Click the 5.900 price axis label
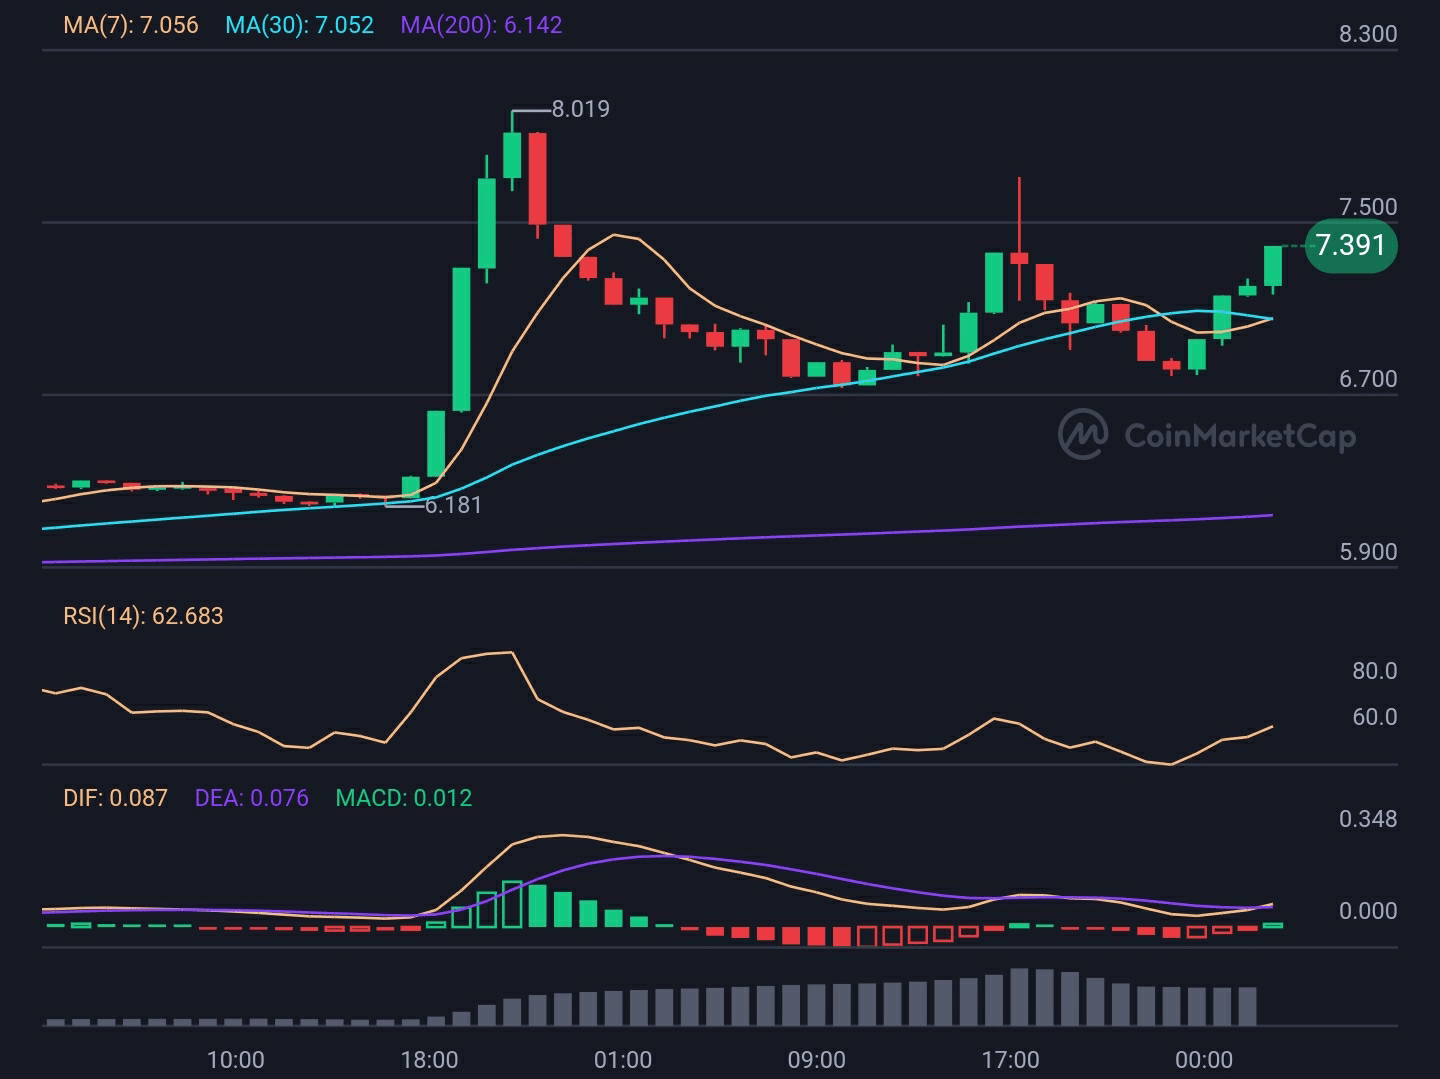Image resolution: width=1440 pixels, height=1079 pixels. (x=1368, y=552)
